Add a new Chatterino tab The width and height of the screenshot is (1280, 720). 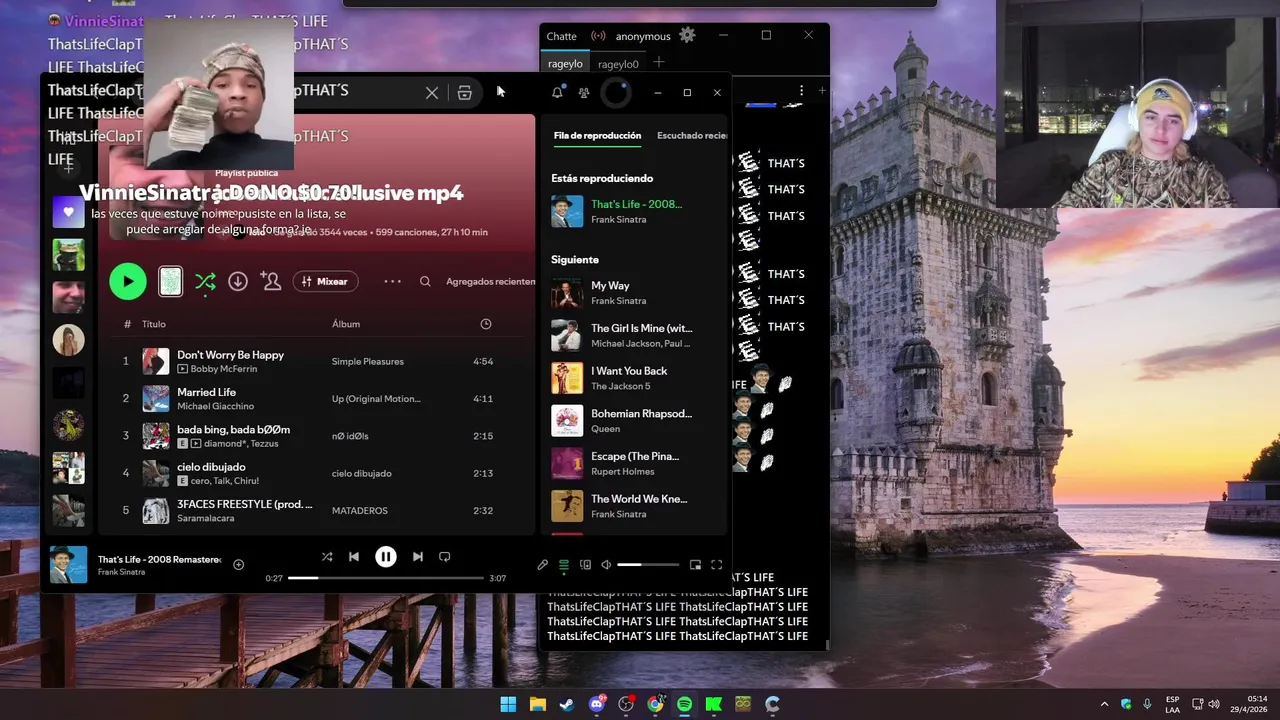click(658, 62)
